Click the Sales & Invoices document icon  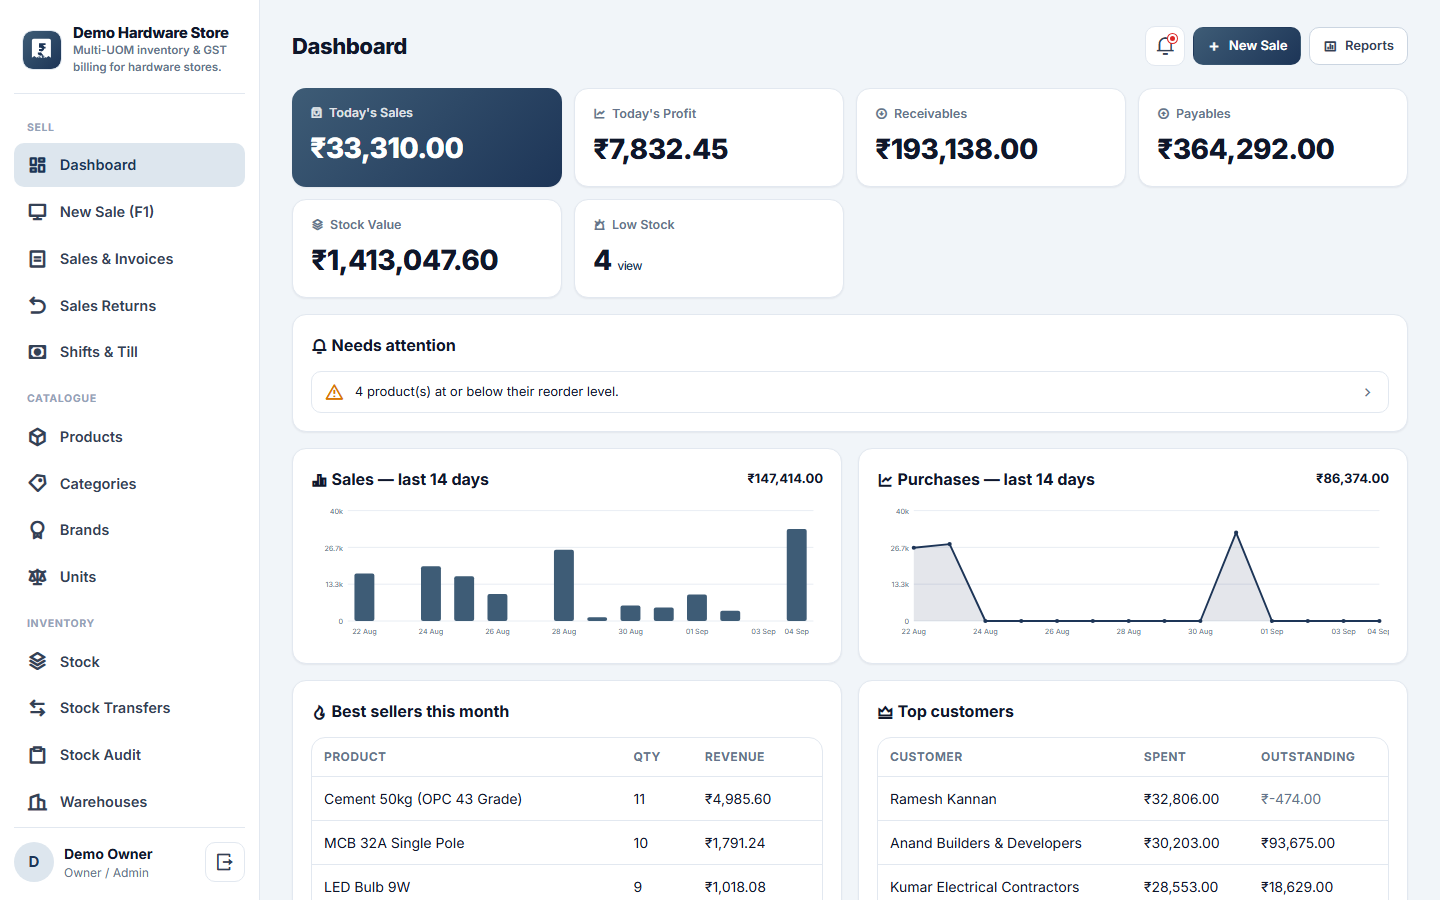(37, 259)
